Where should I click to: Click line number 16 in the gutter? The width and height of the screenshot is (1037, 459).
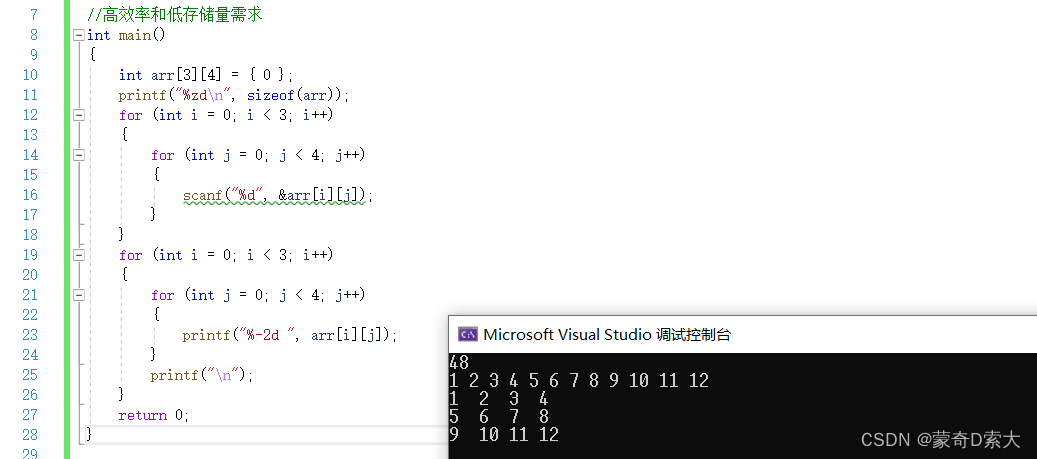[30, 195]
